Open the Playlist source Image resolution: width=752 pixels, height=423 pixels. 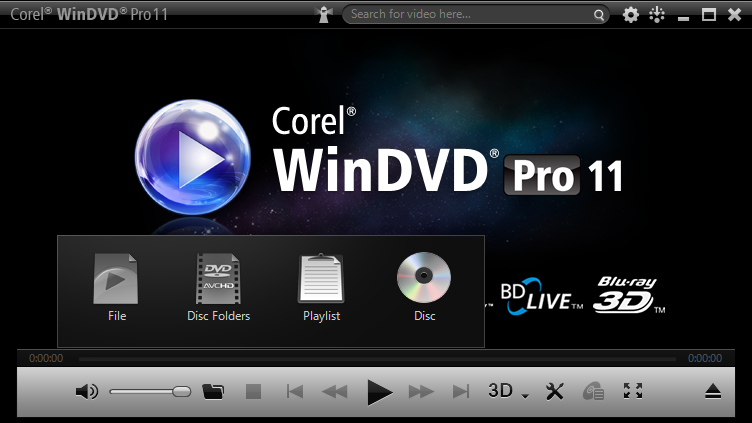click(321, 287)
